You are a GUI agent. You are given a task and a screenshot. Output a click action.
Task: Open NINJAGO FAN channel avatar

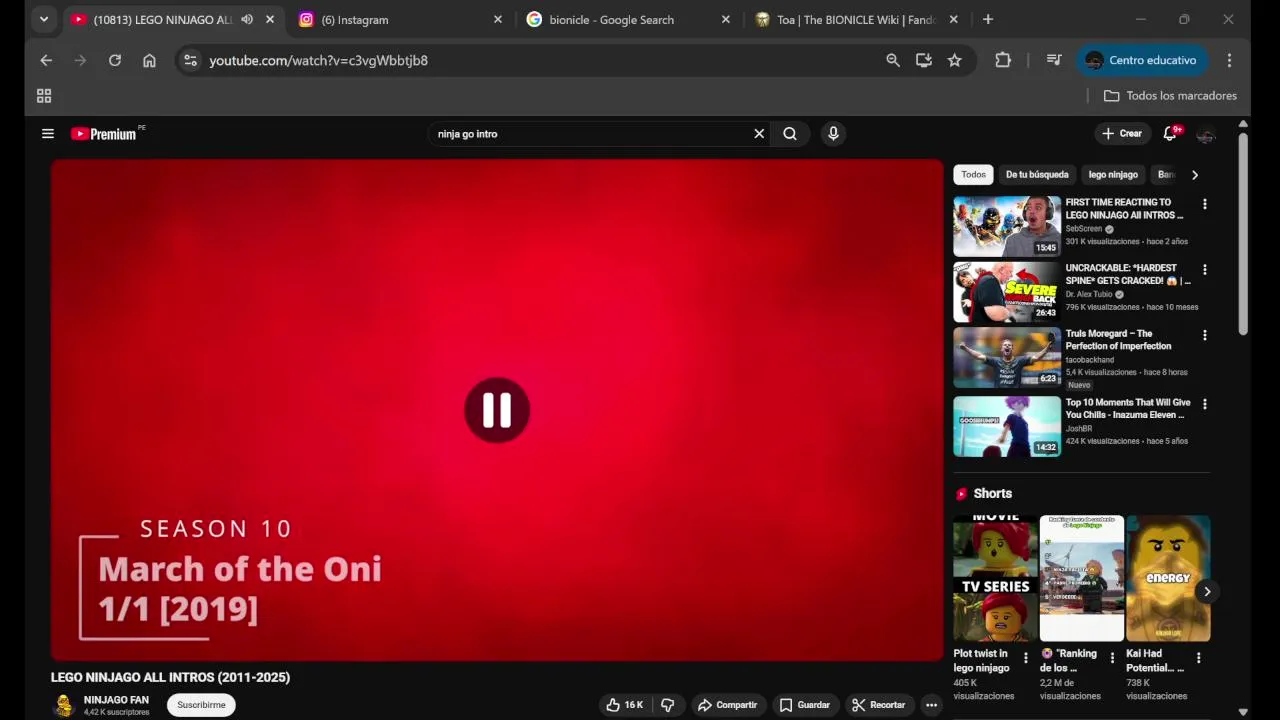(x=64, y=705)
